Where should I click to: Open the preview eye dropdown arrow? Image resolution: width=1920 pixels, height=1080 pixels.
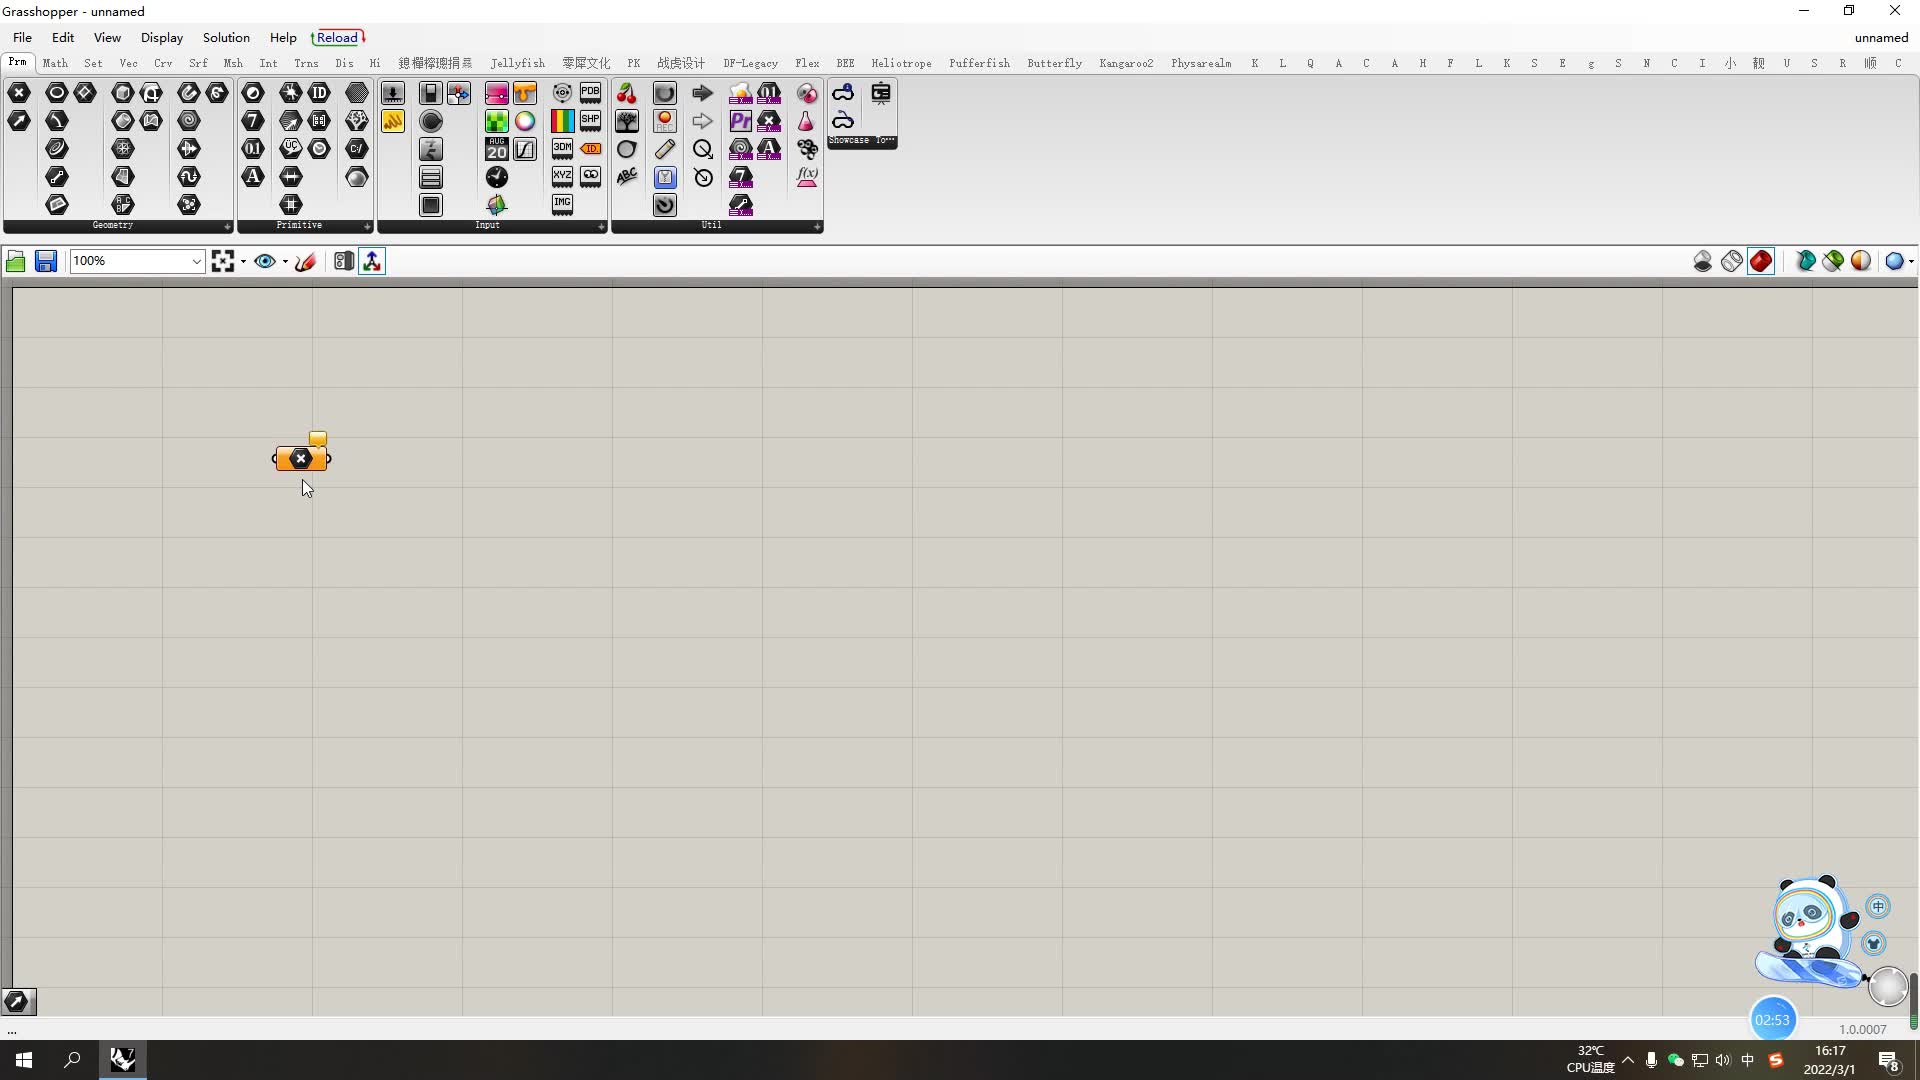point(285,262)
